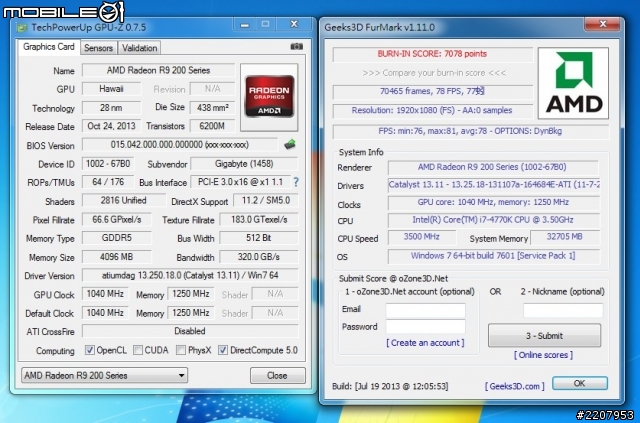The width and height of the screenshot is (640, 423).
Task: Click the OS Windows 7 64-bit field
Action: pyautogui.click(x=494, y=256)
